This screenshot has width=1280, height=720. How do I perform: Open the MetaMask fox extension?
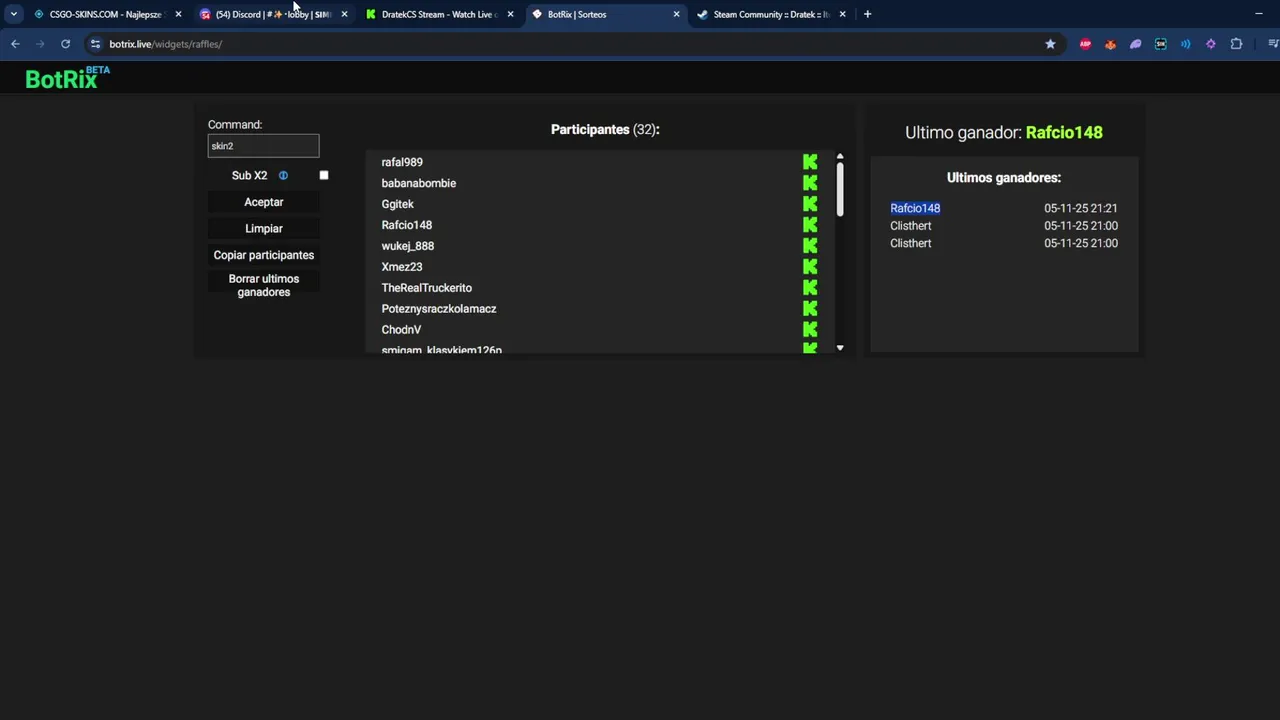click(1110, 44)
